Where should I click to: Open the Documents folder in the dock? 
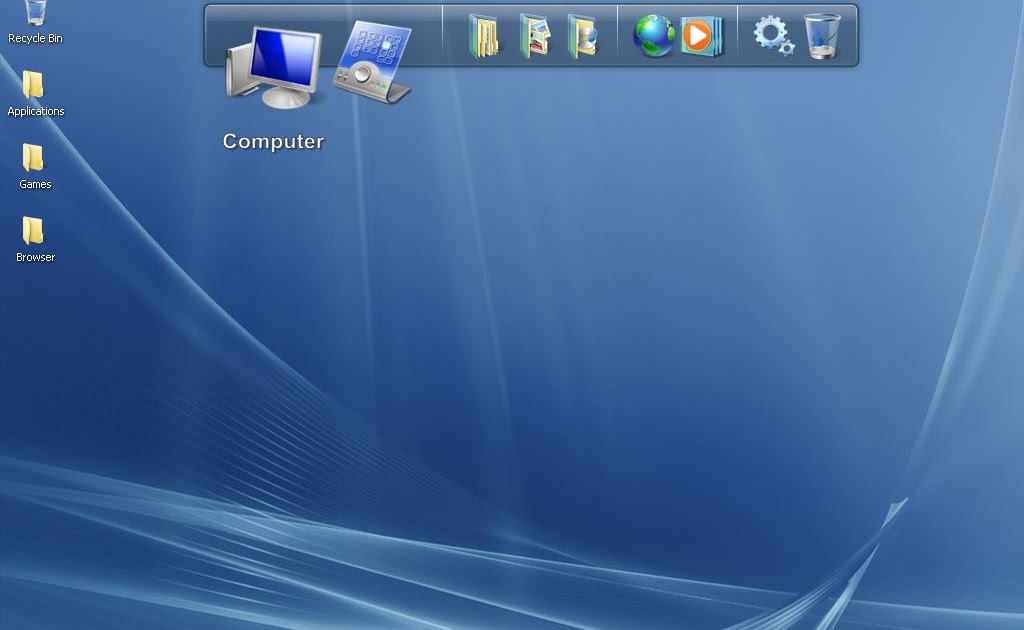click(x=484, y=37)
